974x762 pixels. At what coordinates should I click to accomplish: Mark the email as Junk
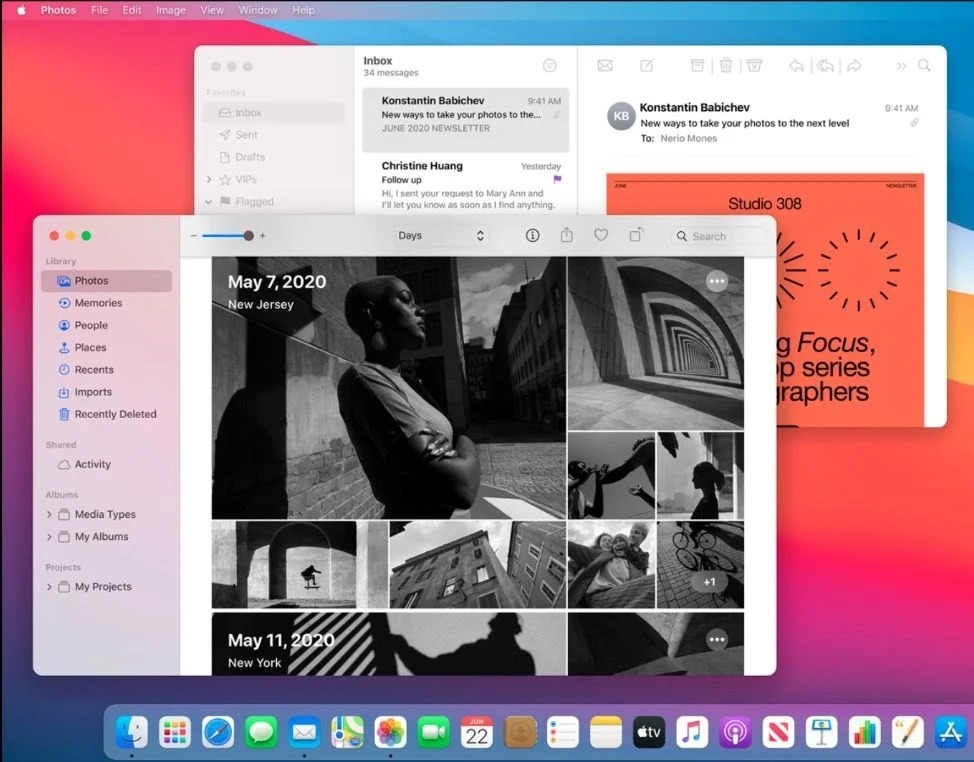click(x=753, y=65)
